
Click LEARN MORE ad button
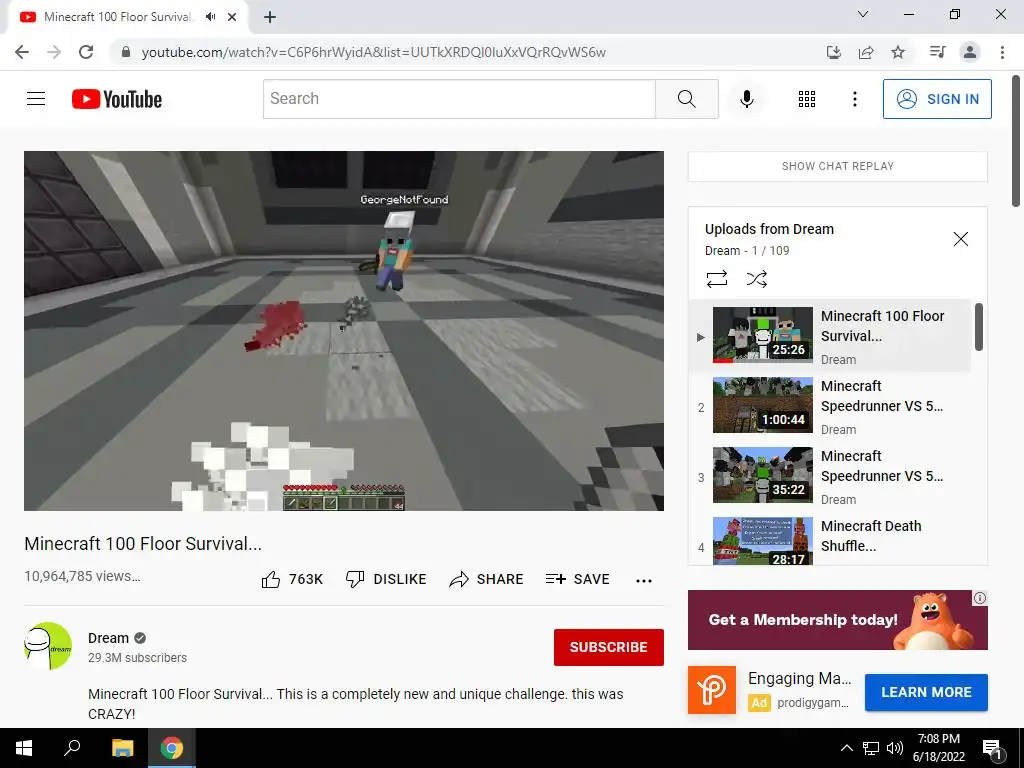point(926,692)
